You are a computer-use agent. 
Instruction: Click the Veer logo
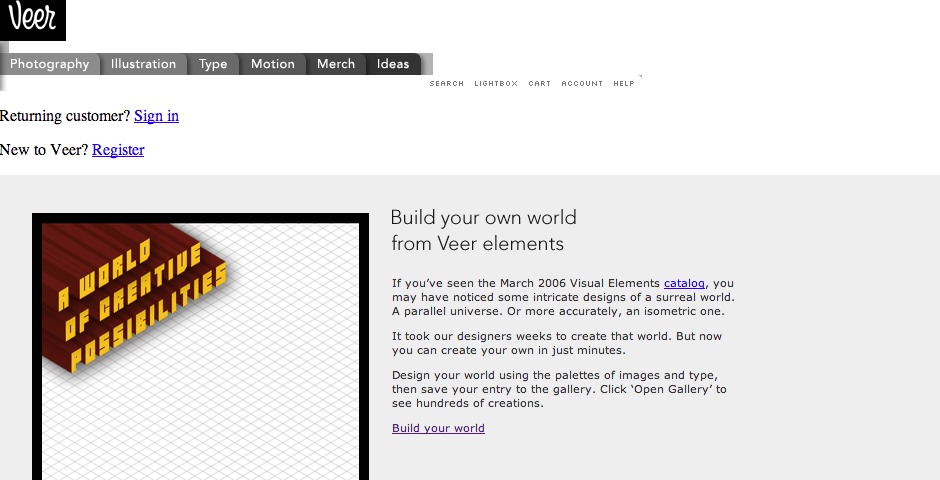tap(33, 20)
